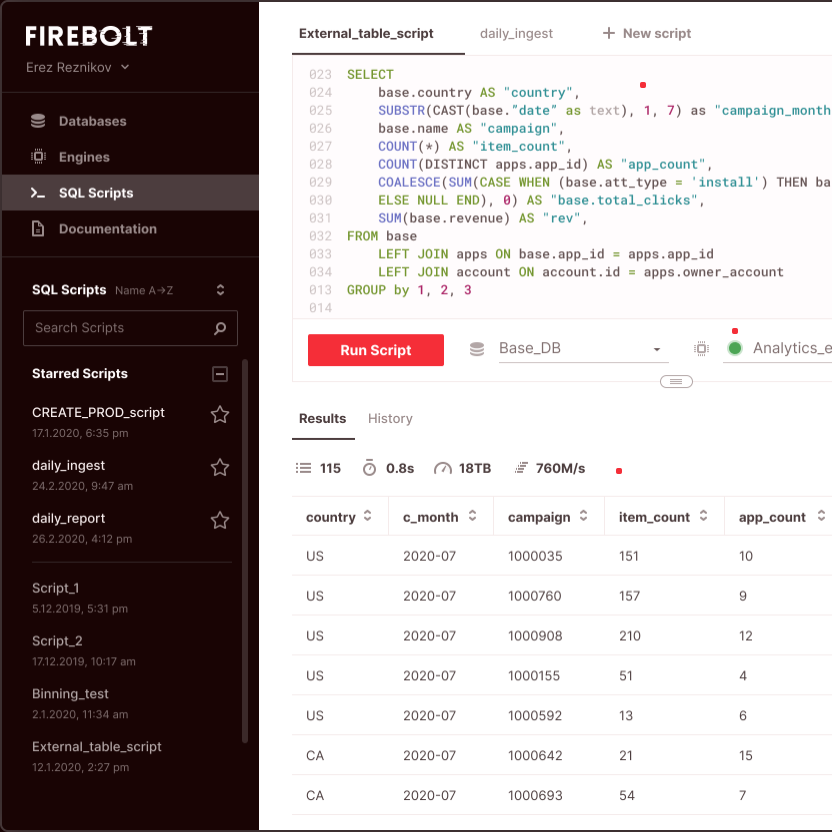832x832 pixels.
Task: Switch to the External_table_script tab
Action: coord(366,33)
